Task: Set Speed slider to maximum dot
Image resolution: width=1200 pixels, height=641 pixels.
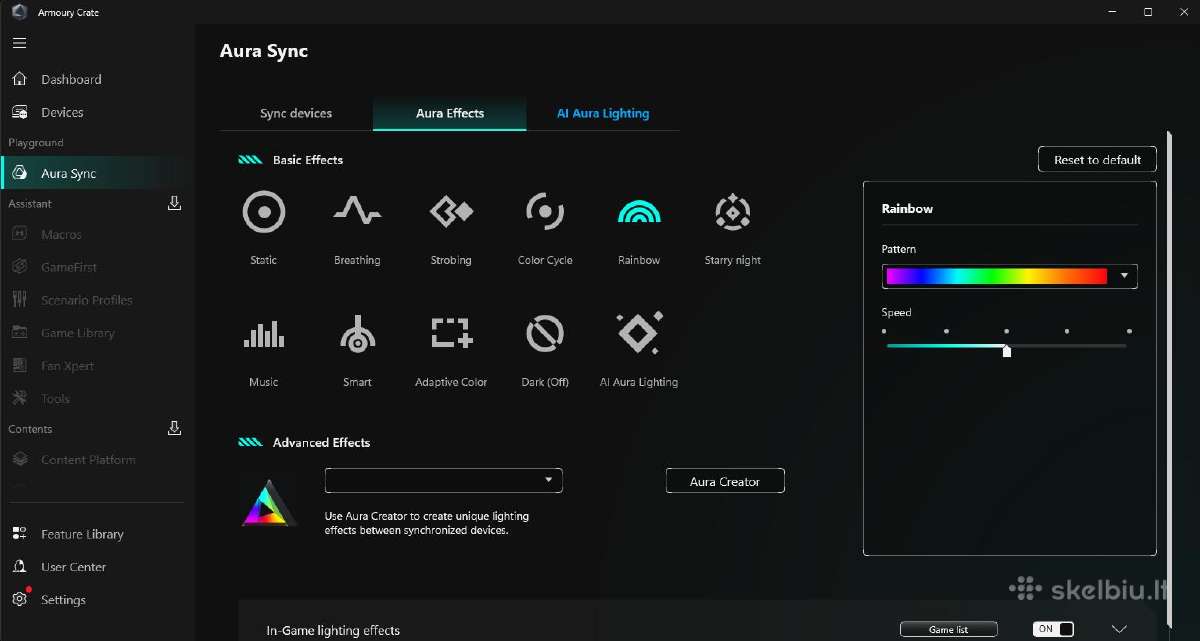Action: click(1129, 331)
